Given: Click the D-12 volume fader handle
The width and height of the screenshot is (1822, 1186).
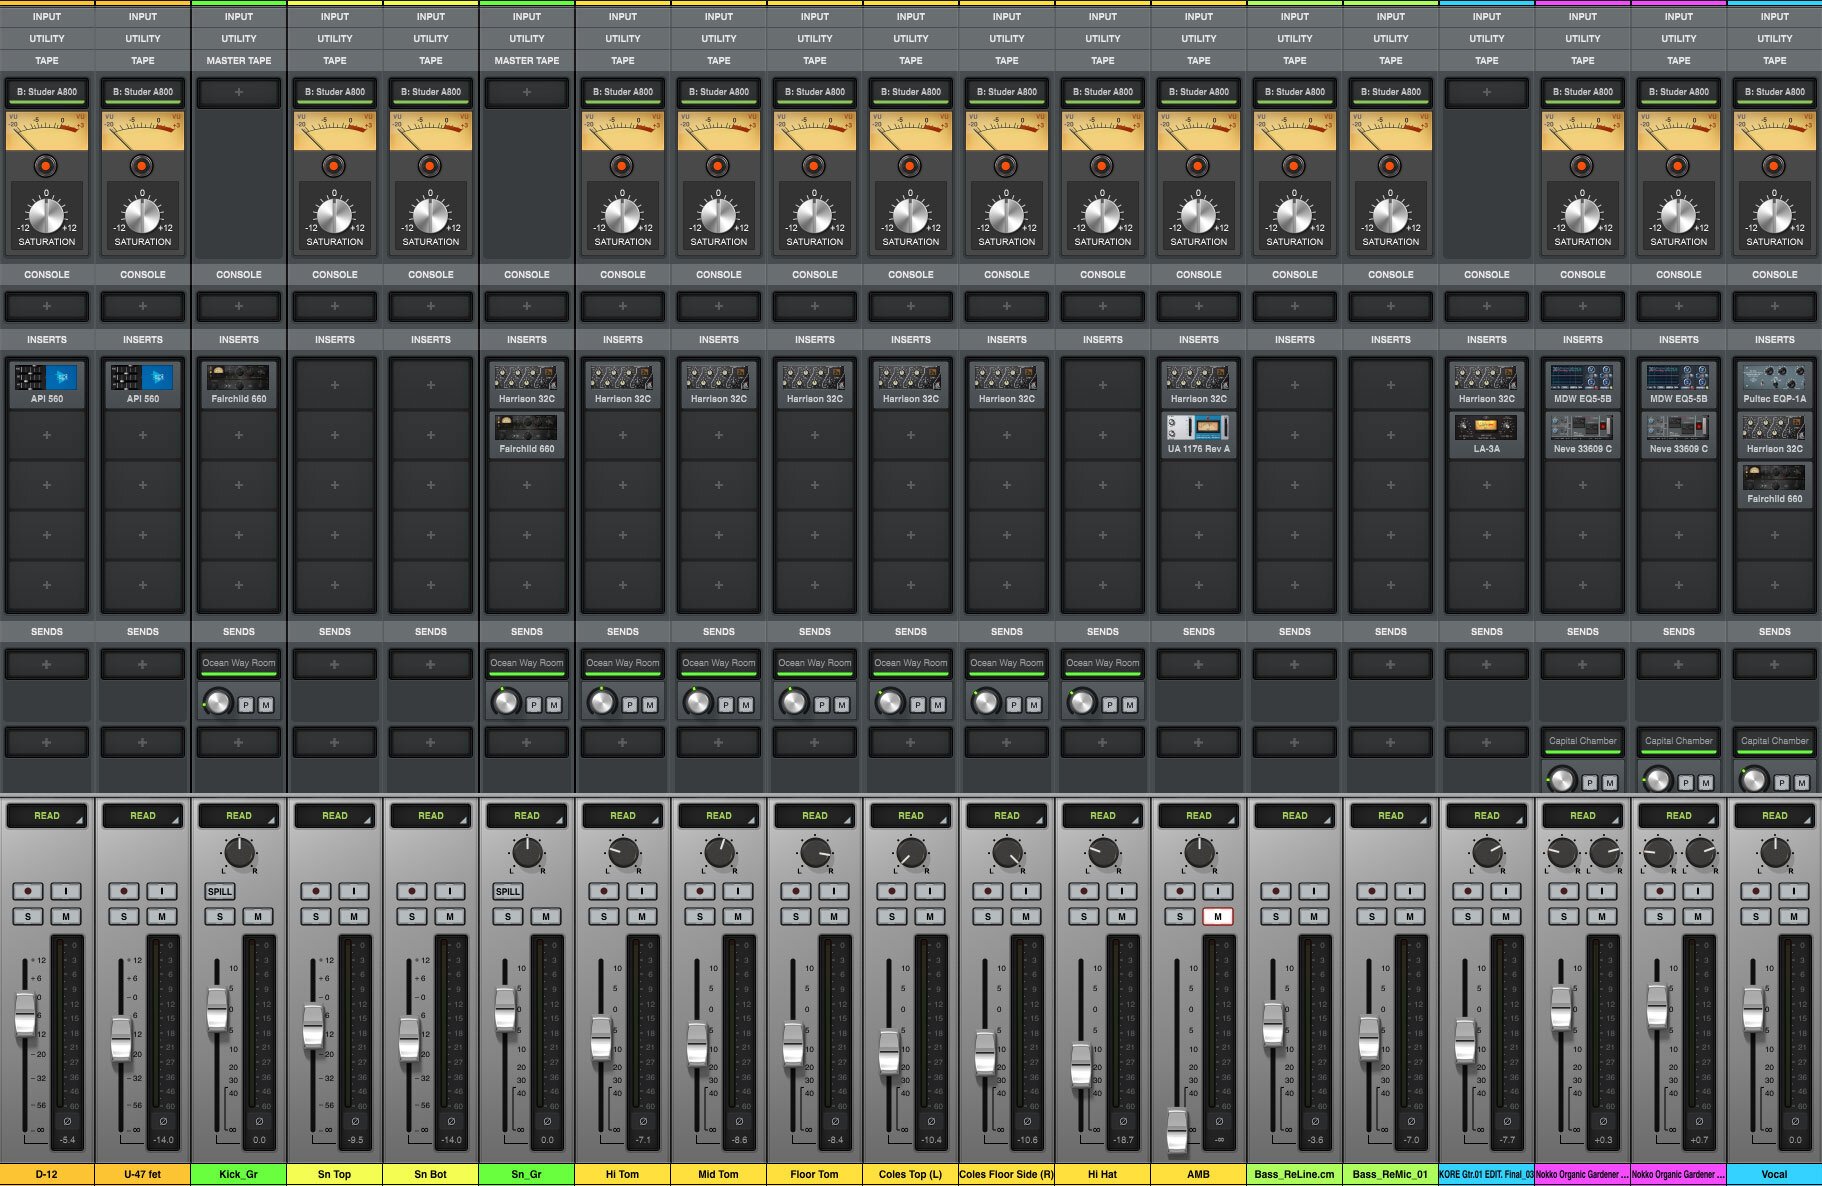Looking at the screenshot, I should (25, 1013).
